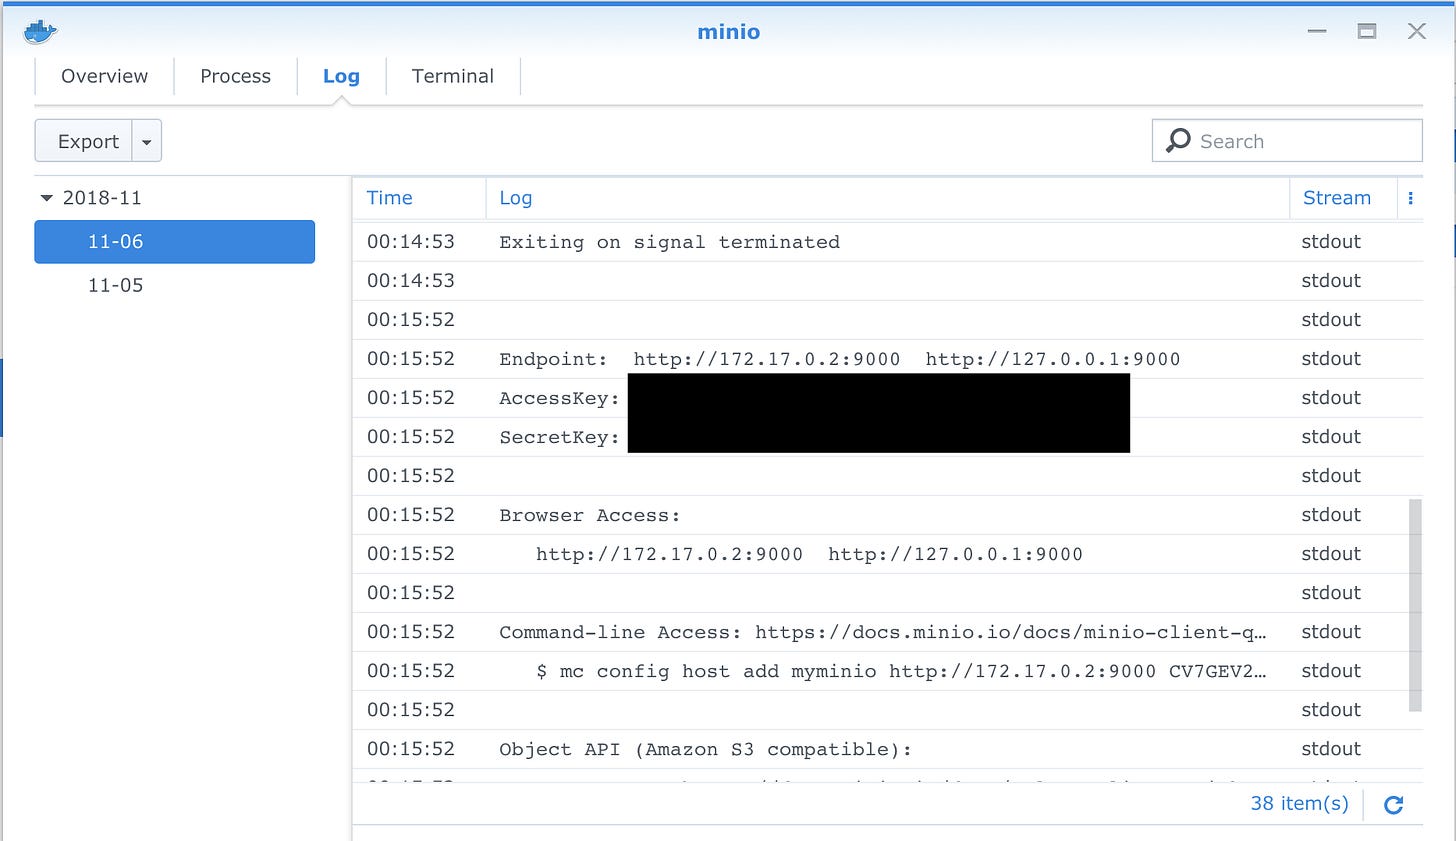The image size is (1456, 841).
Task: Maximize the minio window
Action: coord(1366,31)
